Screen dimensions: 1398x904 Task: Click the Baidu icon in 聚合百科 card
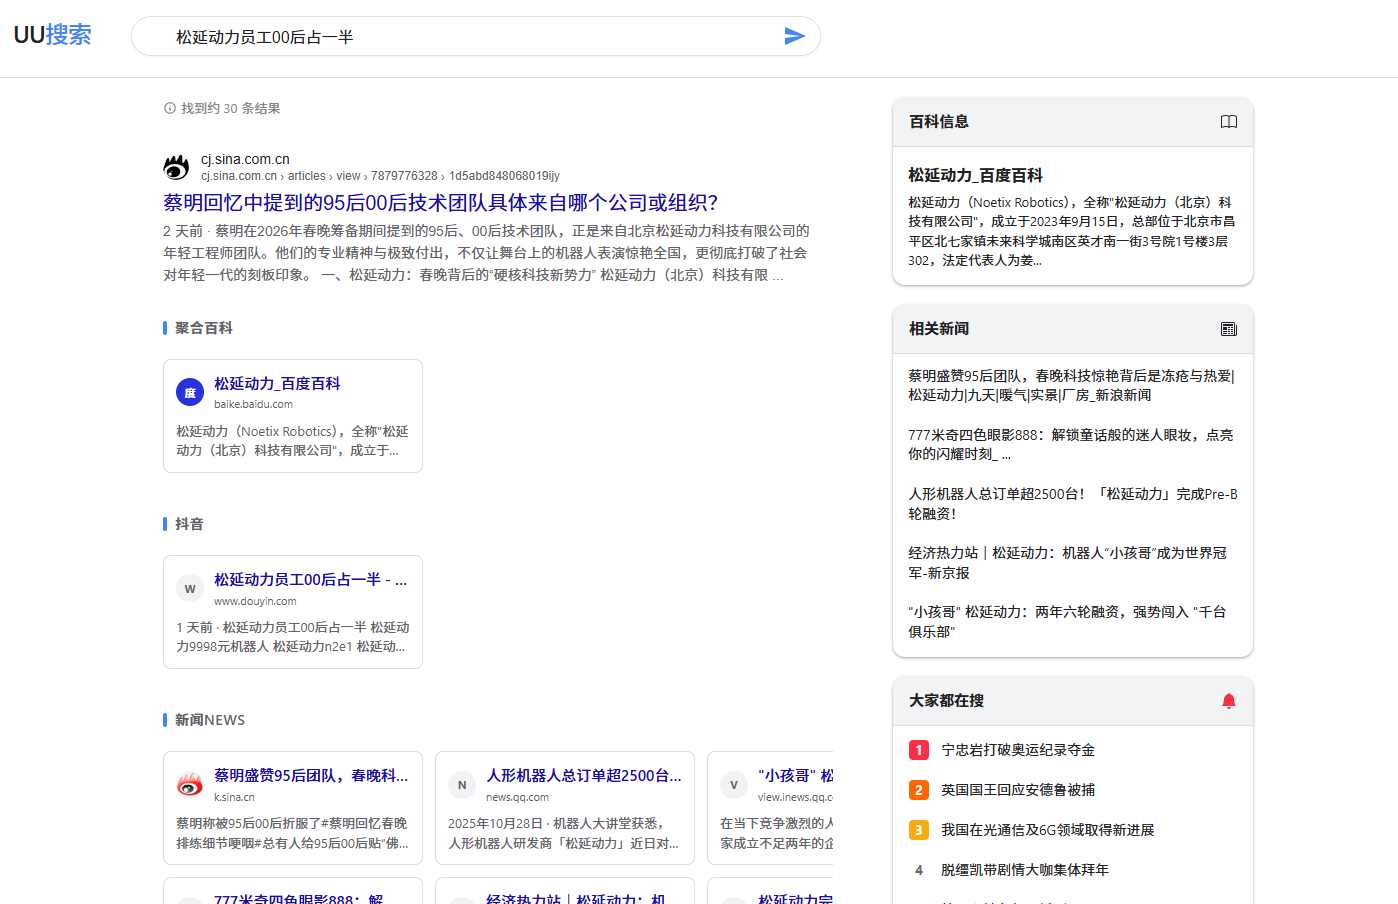coord(190,393)
